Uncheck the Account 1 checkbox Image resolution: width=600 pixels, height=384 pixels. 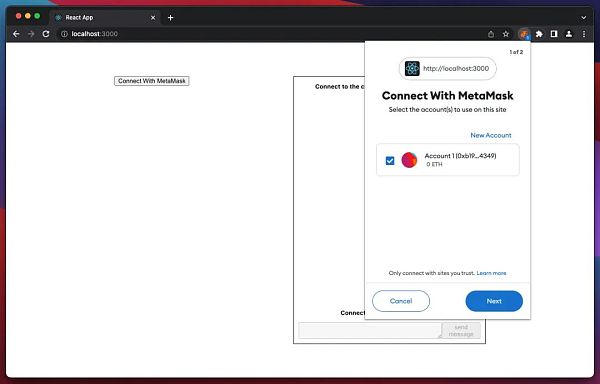[x=390, y=161]
